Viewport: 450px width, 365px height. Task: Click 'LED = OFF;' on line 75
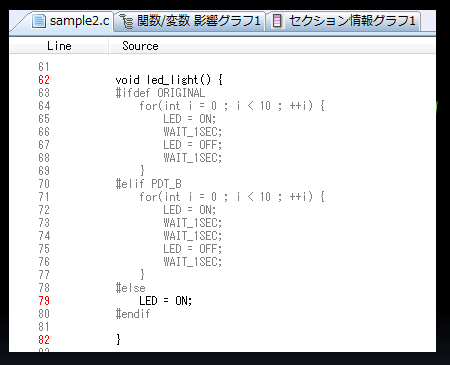pyautogui.click(x=193, y=249)
